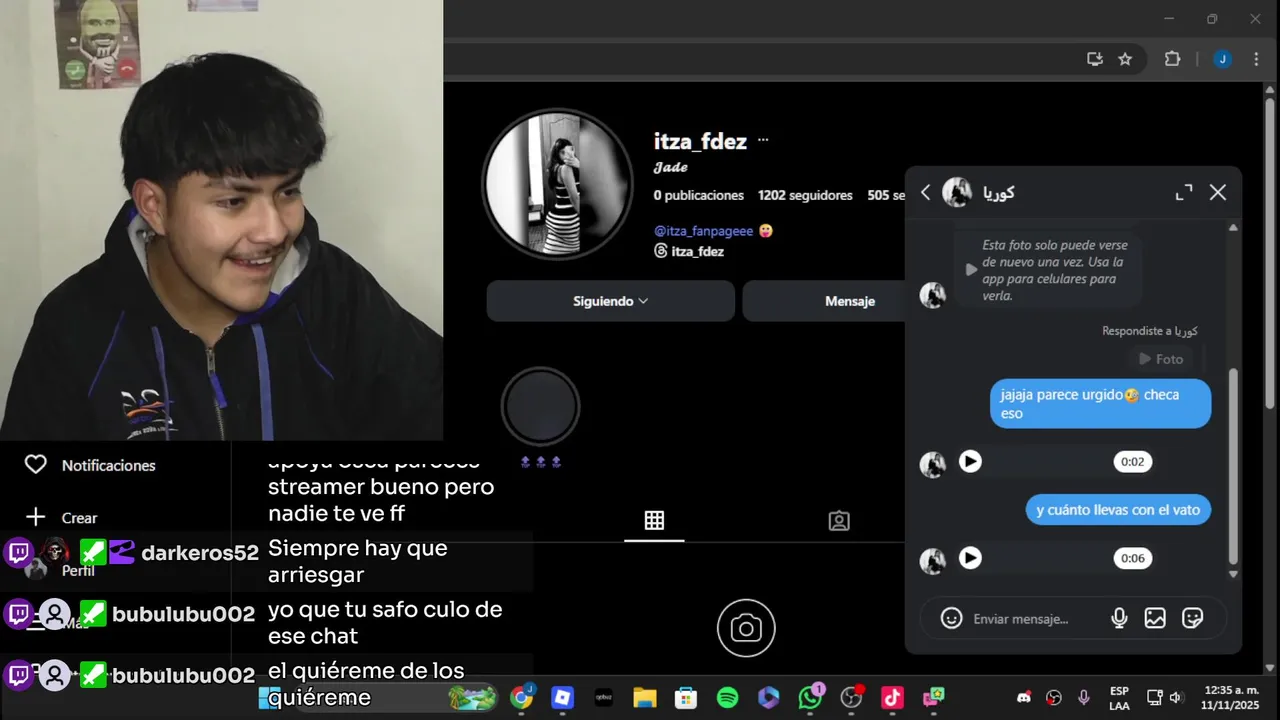Open the volume control in system tray
Screen dimensions: 1280x720
tap(1176, 697)
